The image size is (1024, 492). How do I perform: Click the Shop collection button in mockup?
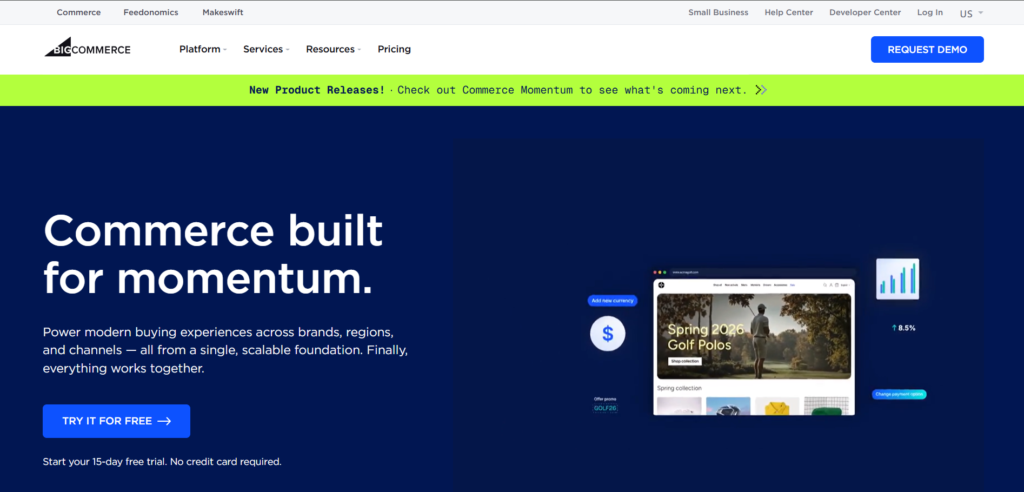pyautogui.click(x=684, y=361)
